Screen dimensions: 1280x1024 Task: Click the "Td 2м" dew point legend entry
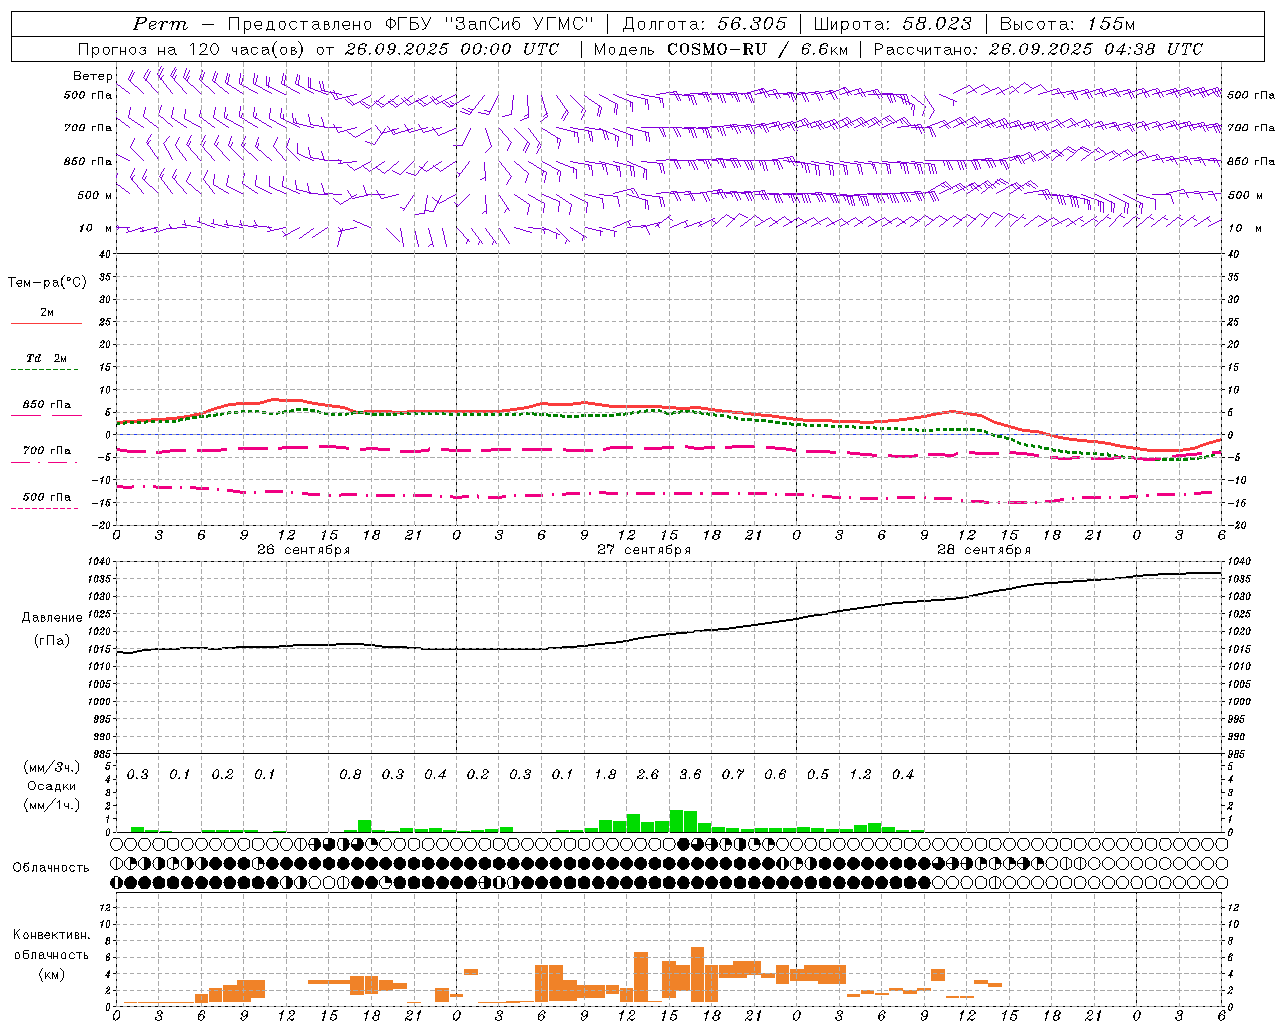tap(46, 358)
